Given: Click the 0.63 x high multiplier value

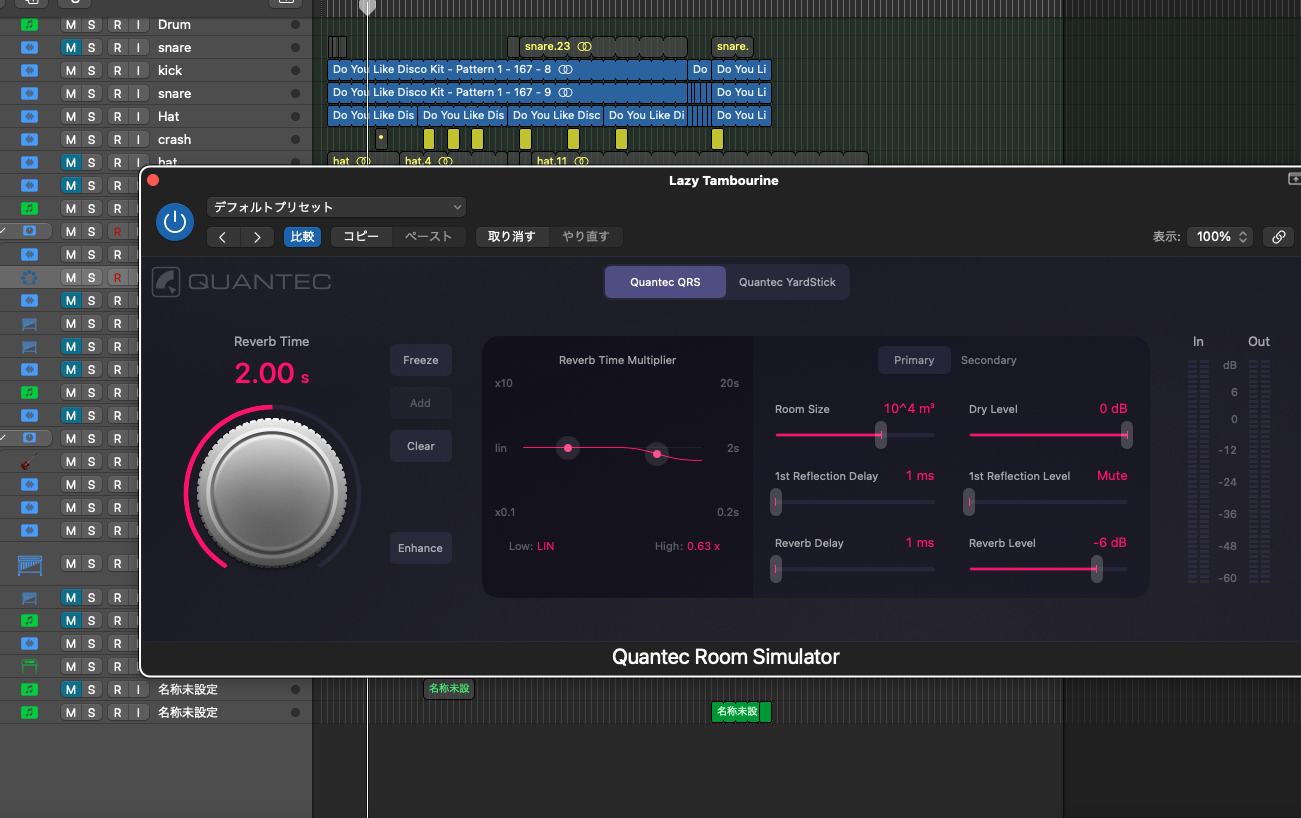Looking at the screenshot, I should [x=703, y=546].
